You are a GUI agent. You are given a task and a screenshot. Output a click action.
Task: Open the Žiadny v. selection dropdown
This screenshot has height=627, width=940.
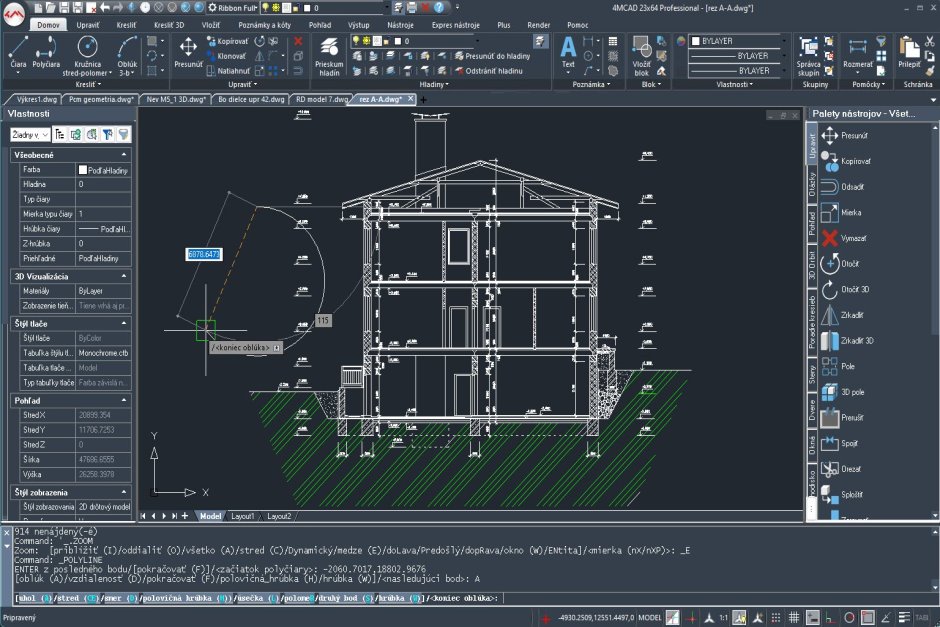[x=30, y=134]
